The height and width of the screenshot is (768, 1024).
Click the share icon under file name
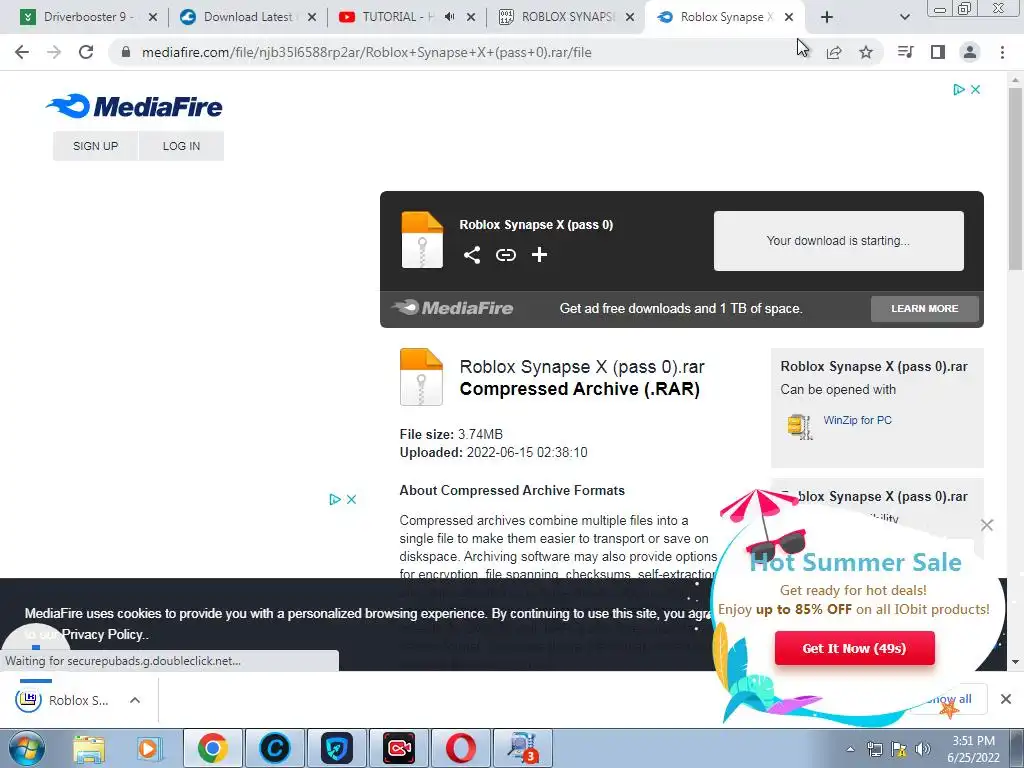[472, 255]
